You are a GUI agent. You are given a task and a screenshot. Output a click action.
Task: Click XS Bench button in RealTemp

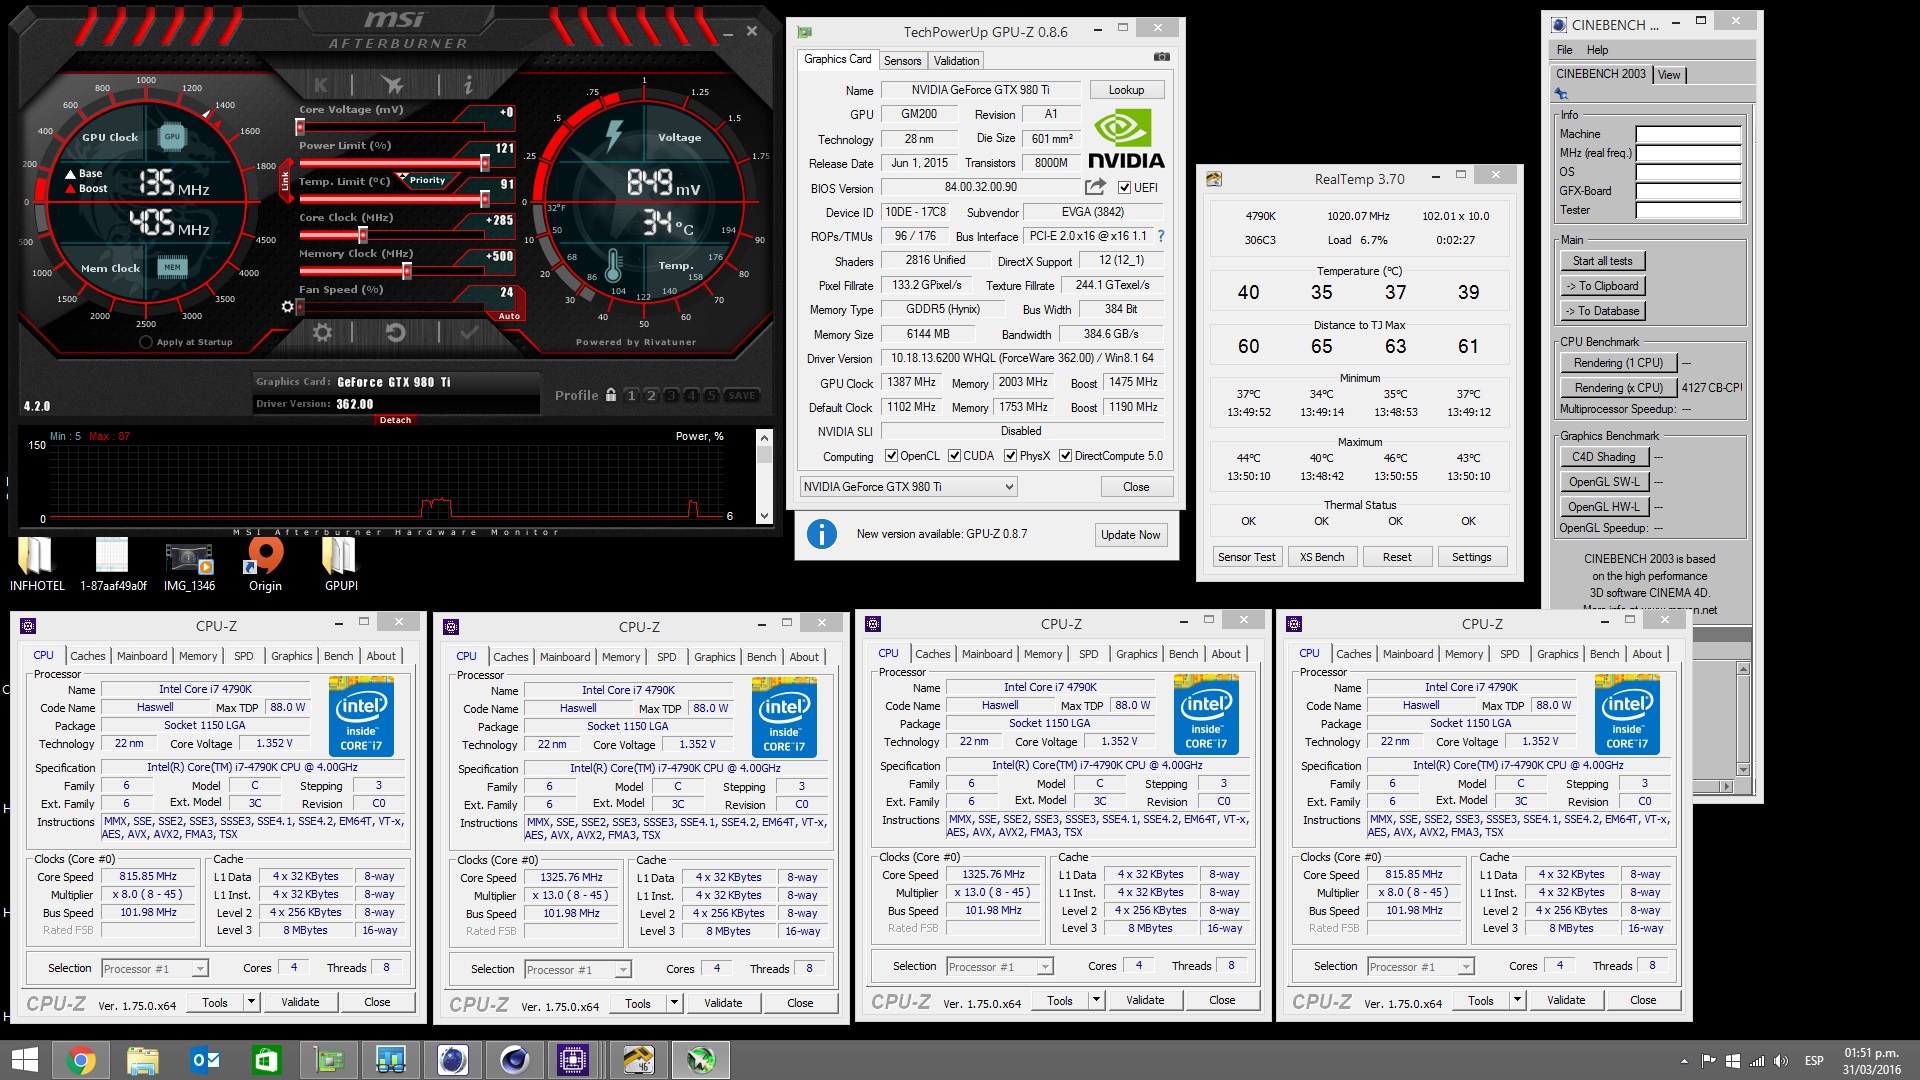tap(1321, 557)
